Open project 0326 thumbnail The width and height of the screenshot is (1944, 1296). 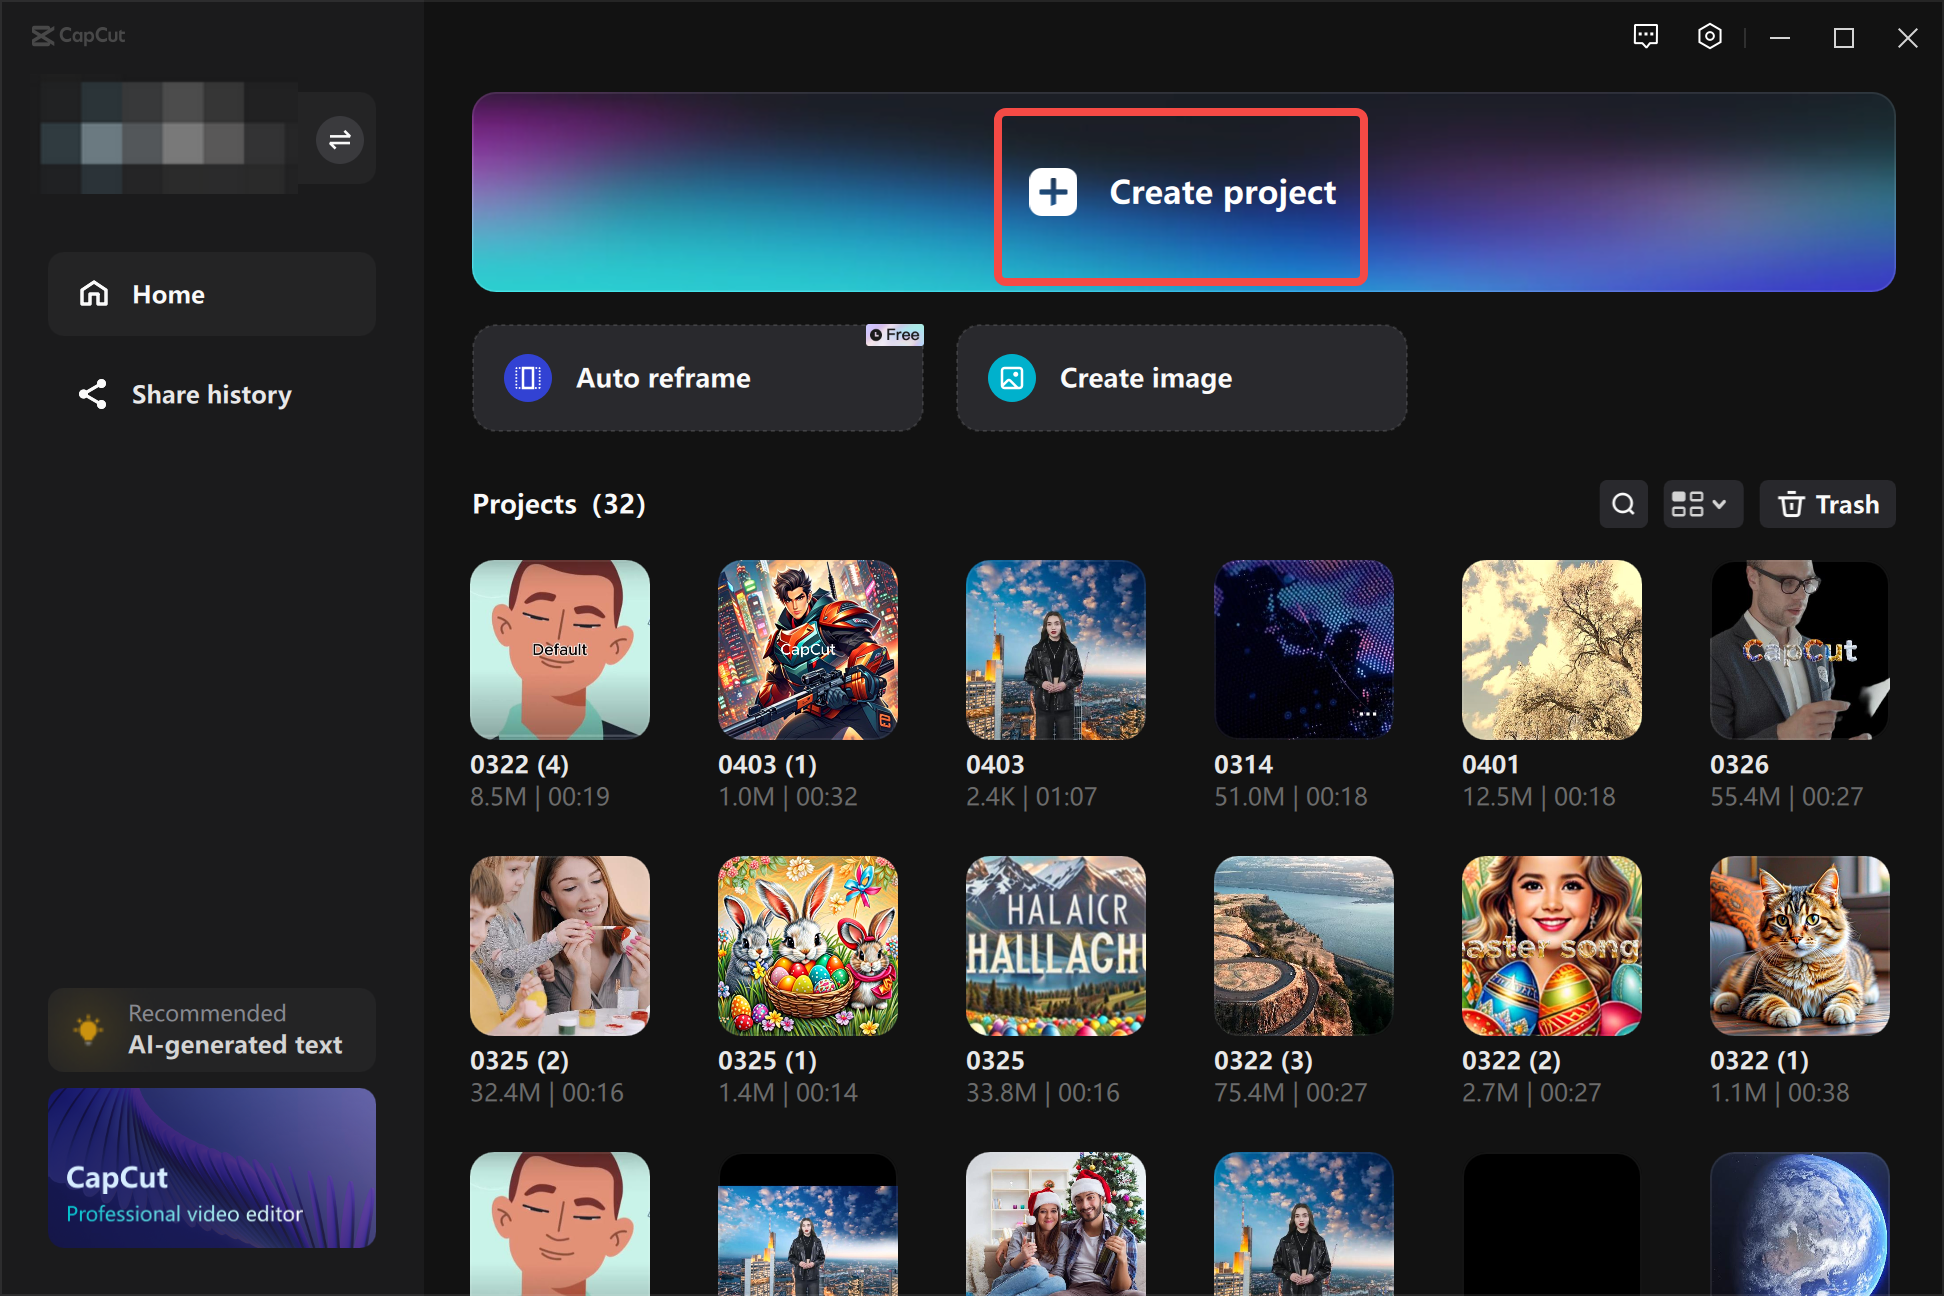1799,649
